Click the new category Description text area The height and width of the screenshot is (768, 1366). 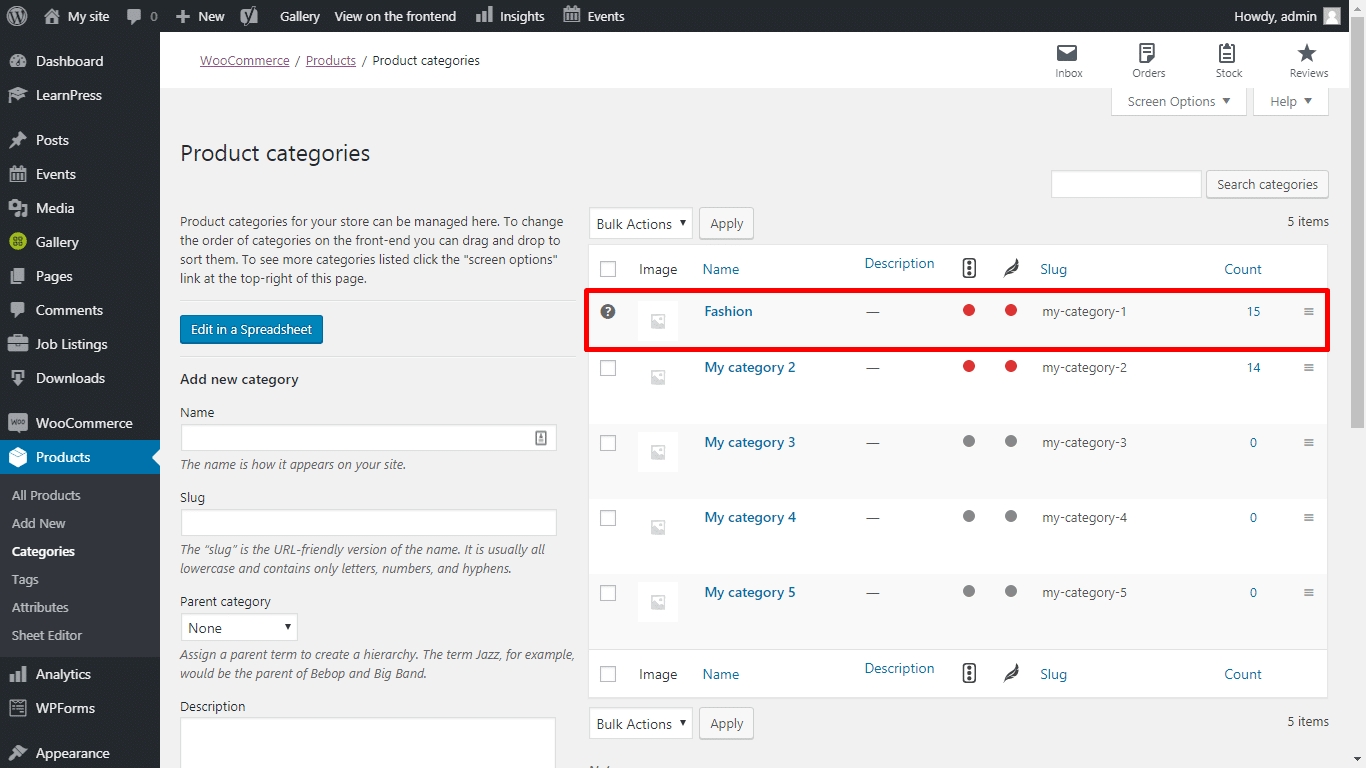tap(368, 743)
